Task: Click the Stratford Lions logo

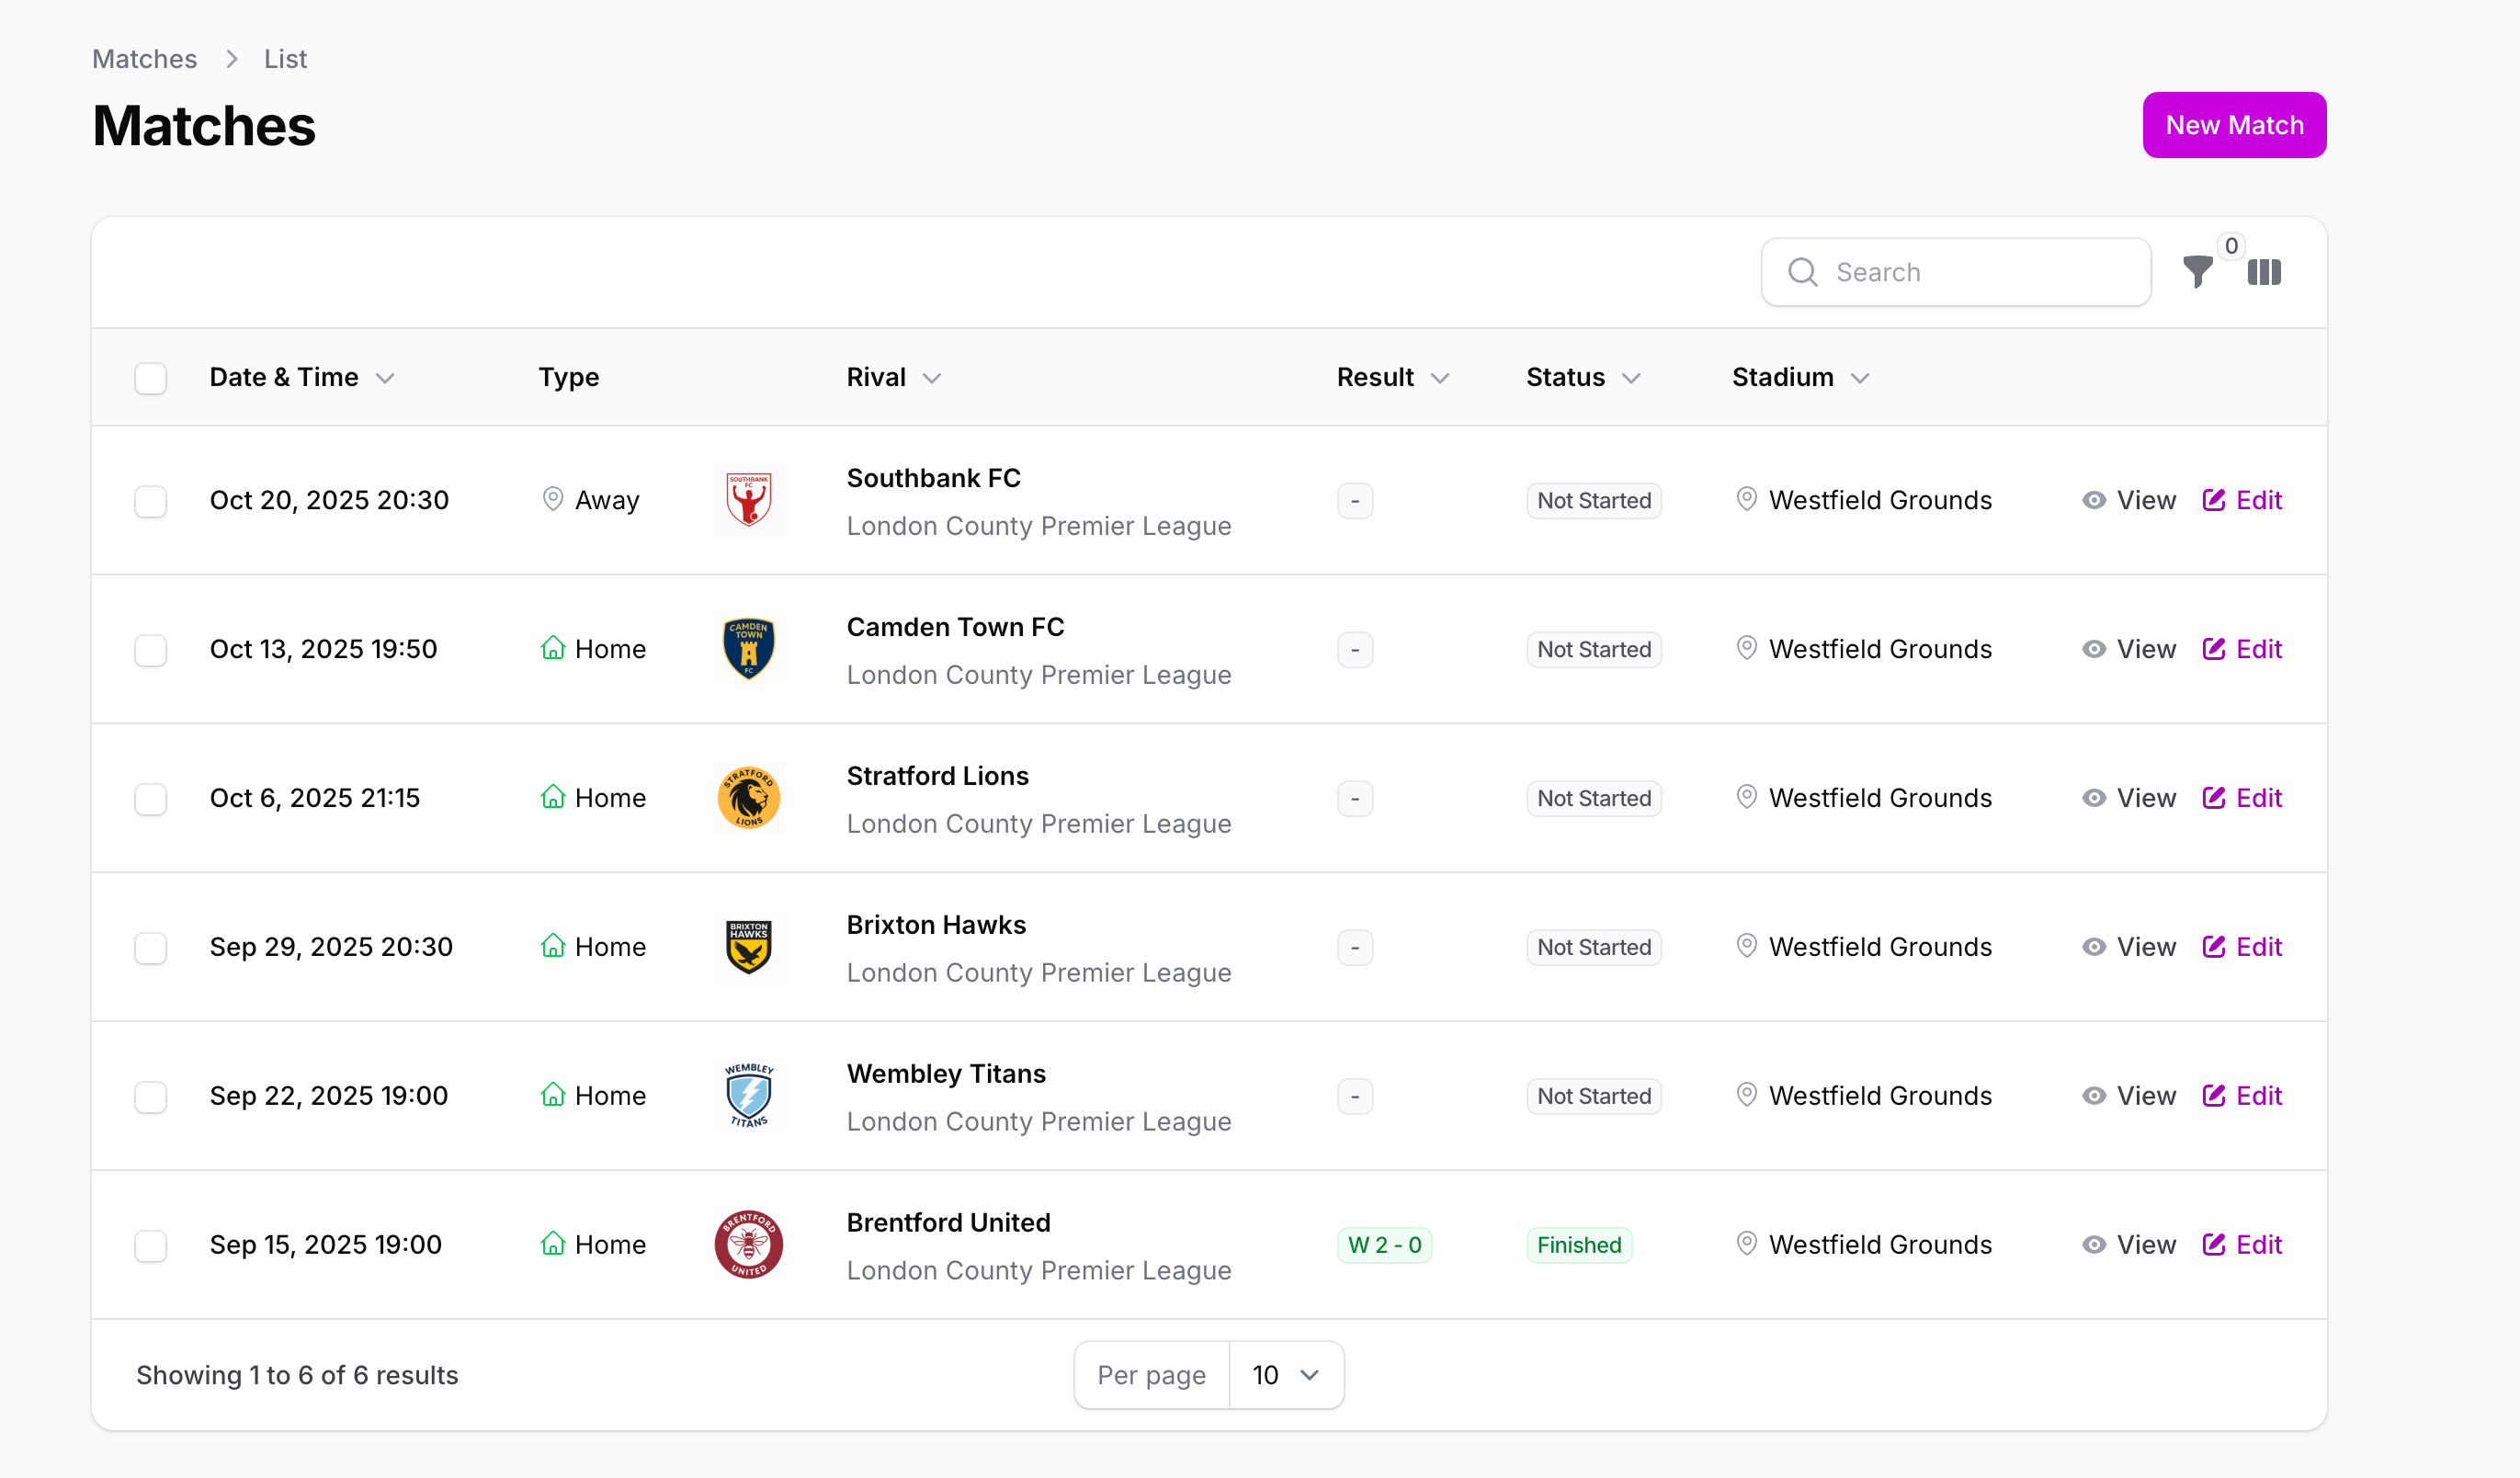Action: click(748, 798)
